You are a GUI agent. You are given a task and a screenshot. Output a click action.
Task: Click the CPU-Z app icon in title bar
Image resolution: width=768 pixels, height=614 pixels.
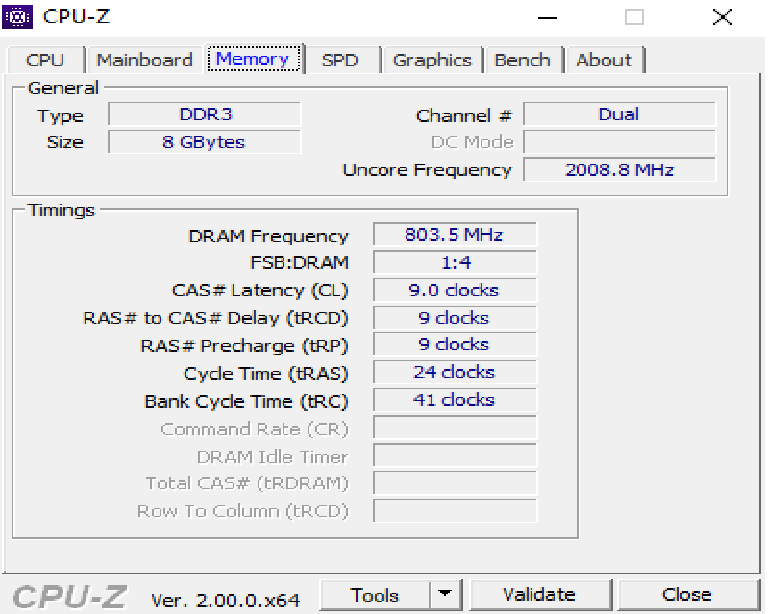(17, 17)
